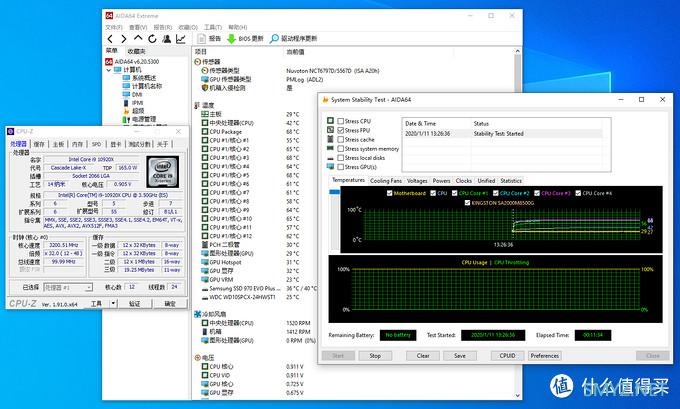Click the Intel Core i9 logo in CPU-Z
Image resolution: width=680 pixels, height=409 pixels.
click(x=163, y=172)
